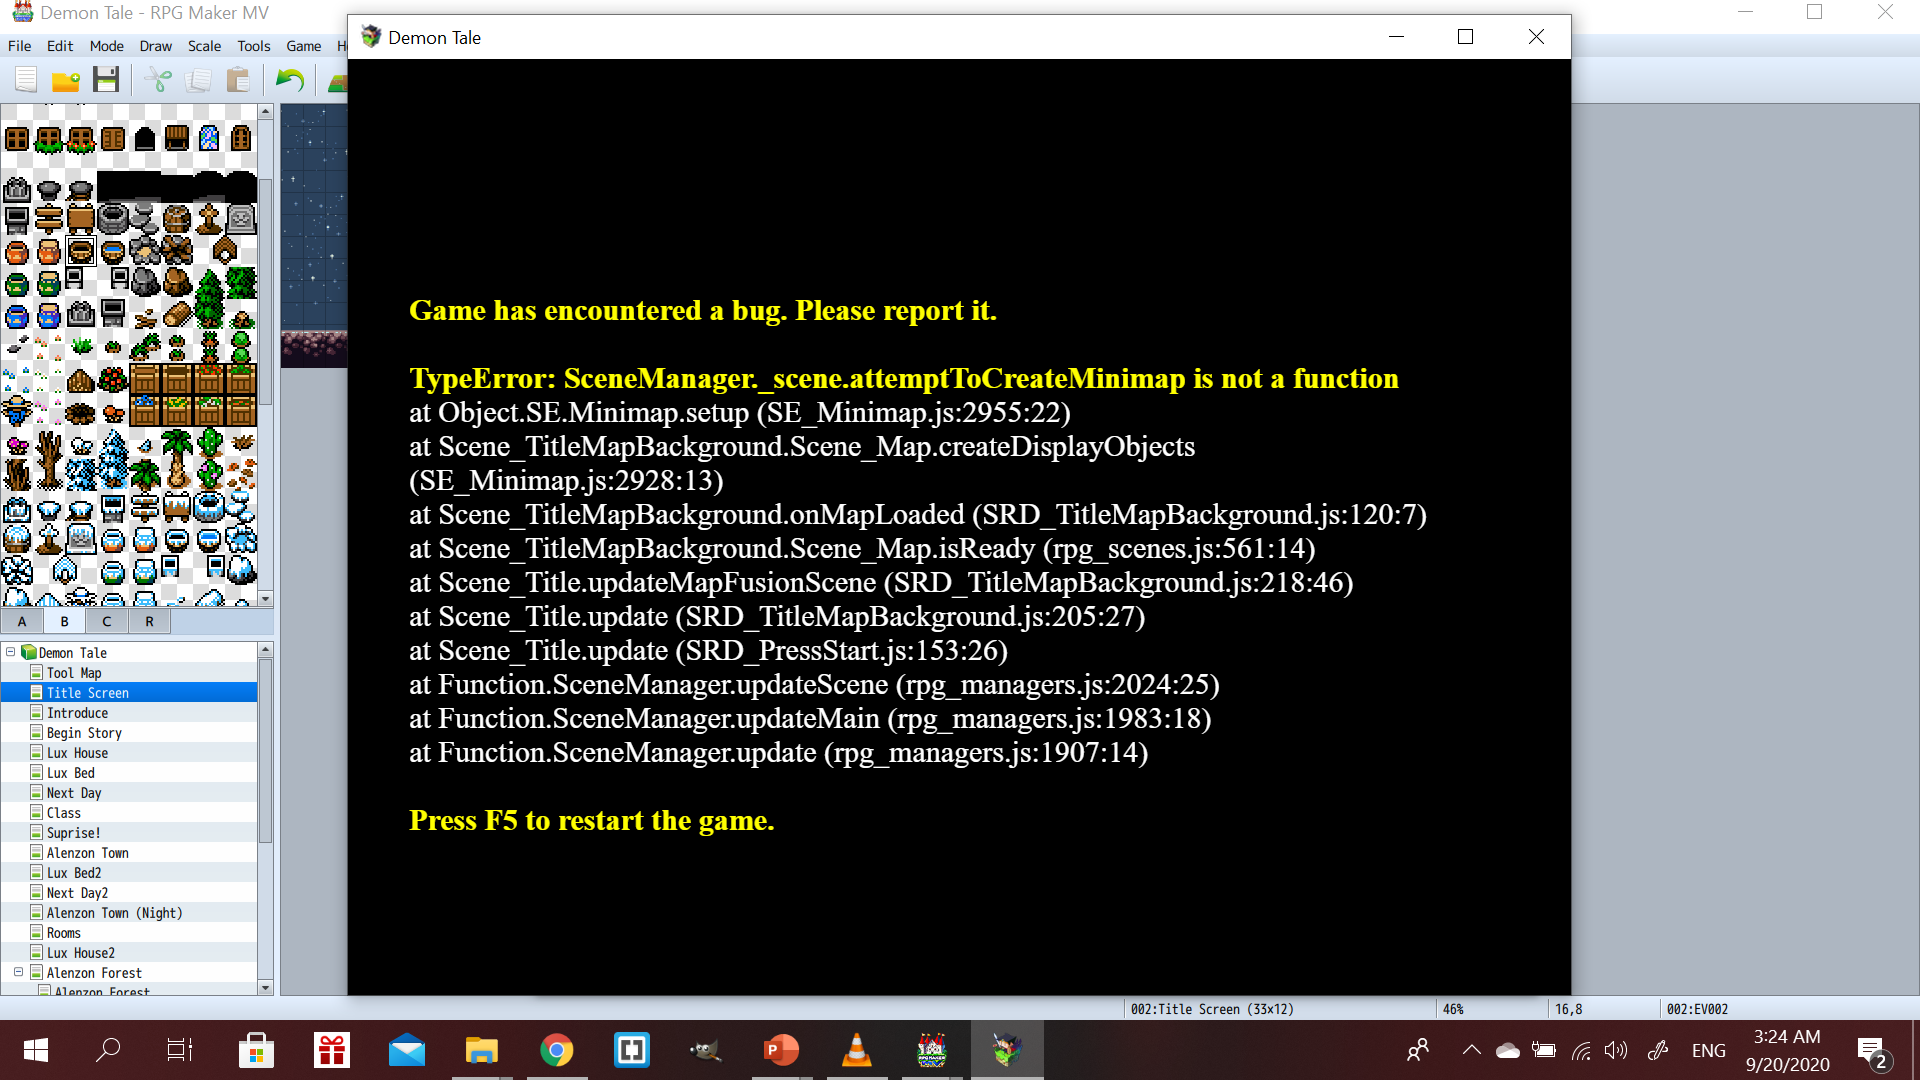Image resolution: width=1920 pixels, height=1080 pixels.
Task: Click the Undo arrow icon
Action: [x=290, y=80]
